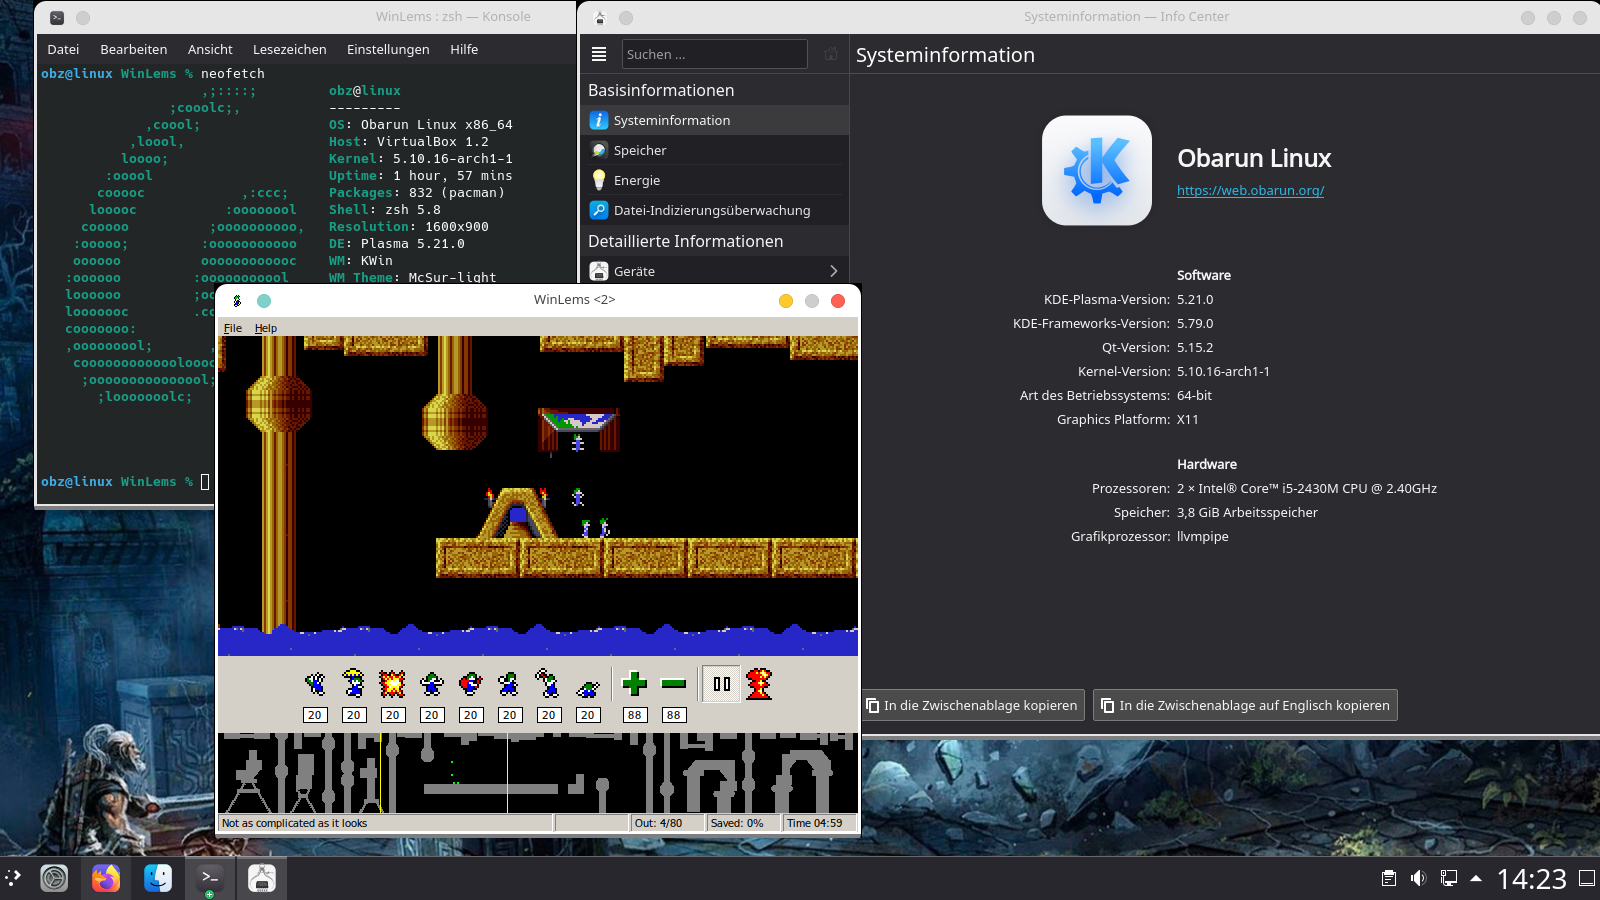Open the Ansicht menu in Konsole
Screen dimensions: 1600x900
(210, 49)
